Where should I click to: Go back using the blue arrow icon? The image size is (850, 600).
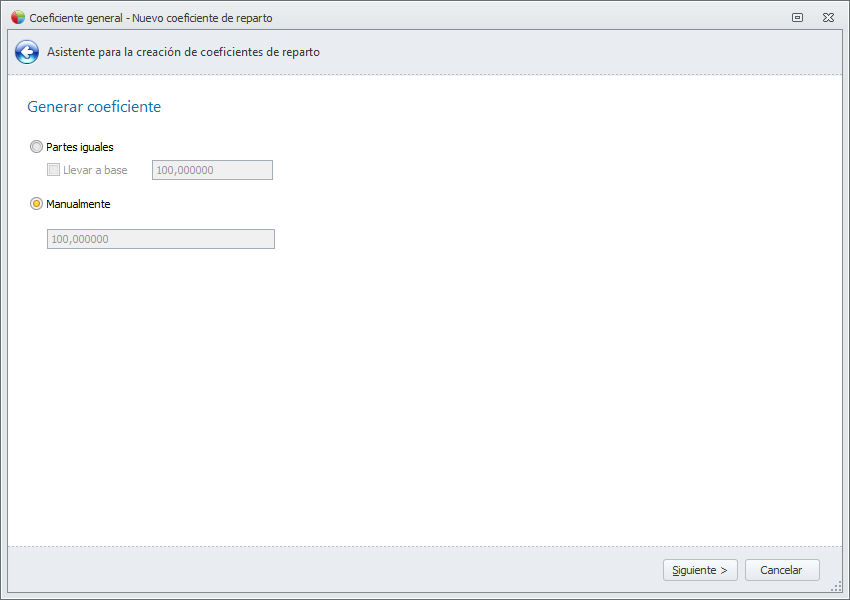[27, 52]
